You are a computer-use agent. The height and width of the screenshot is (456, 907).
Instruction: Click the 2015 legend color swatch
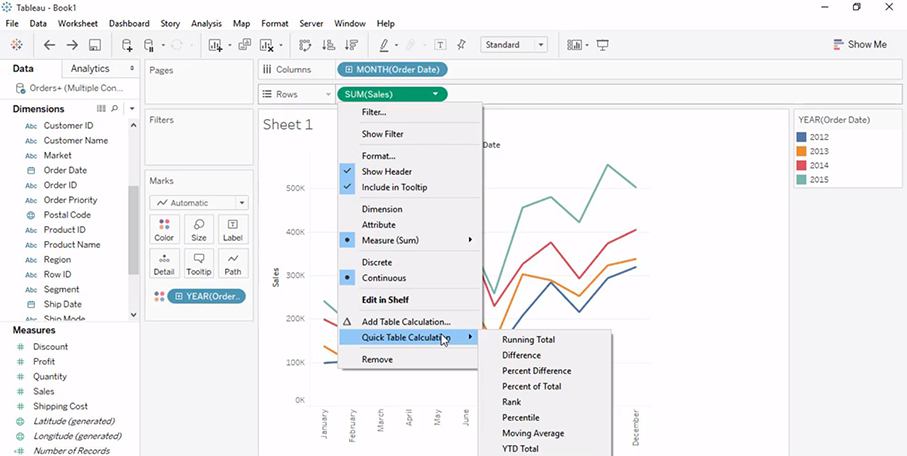click(802, 180)
